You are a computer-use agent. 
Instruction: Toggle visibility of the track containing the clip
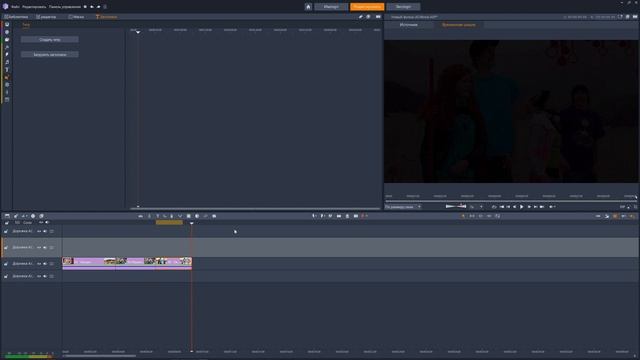pyautogui.click(x=39, y=264)
